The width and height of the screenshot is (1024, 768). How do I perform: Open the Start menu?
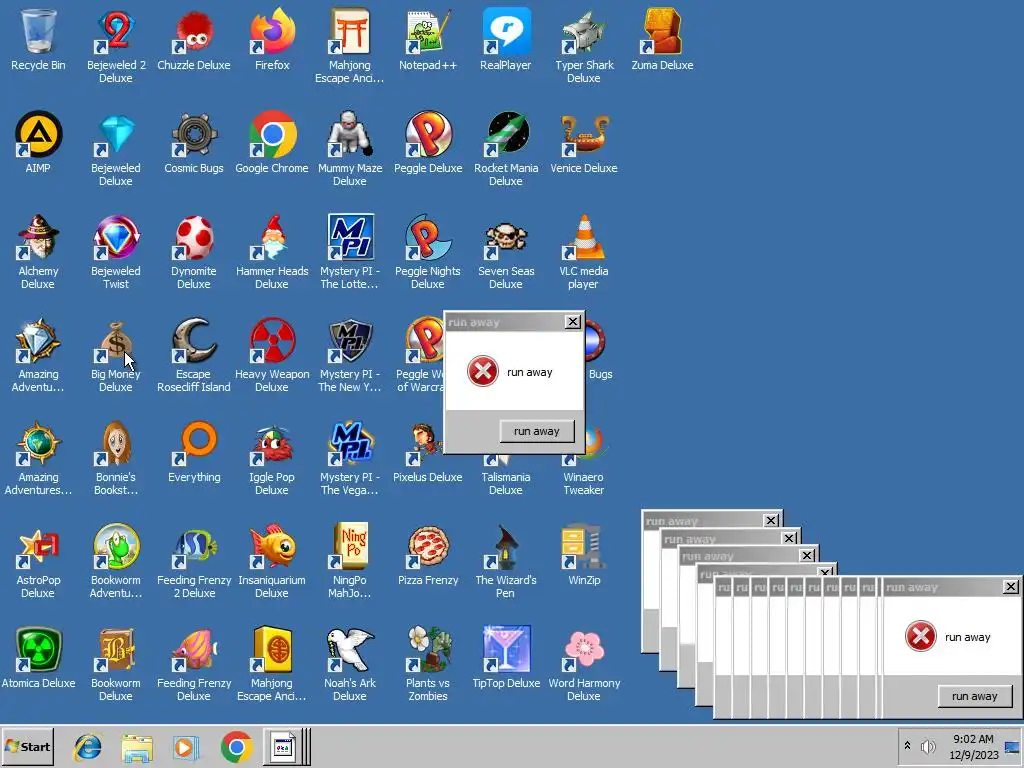pyautogui.click(x=27, y=746)
